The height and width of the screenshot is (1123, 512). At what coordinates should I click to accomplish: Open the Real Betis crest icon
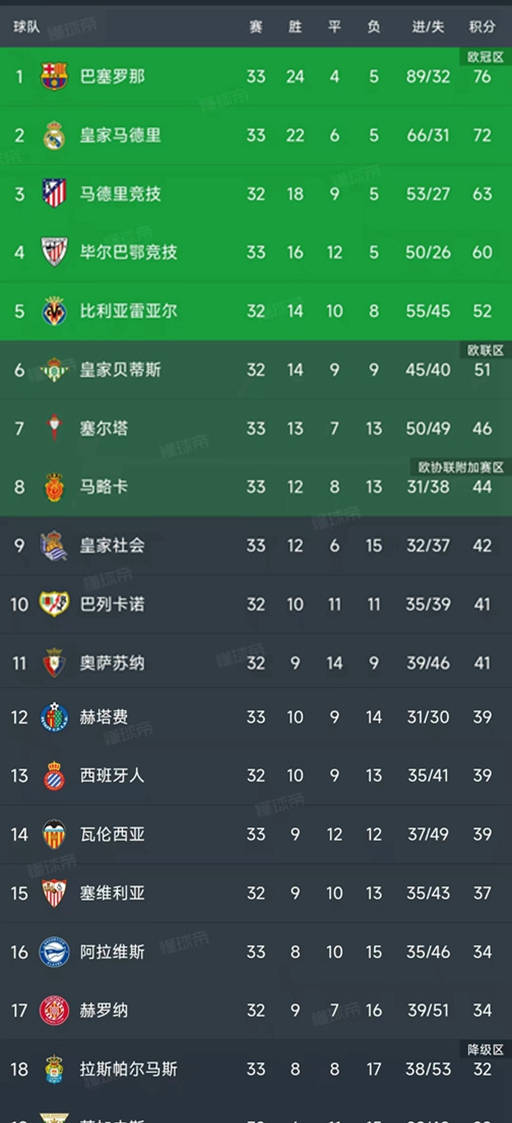[x=54, y=370]
